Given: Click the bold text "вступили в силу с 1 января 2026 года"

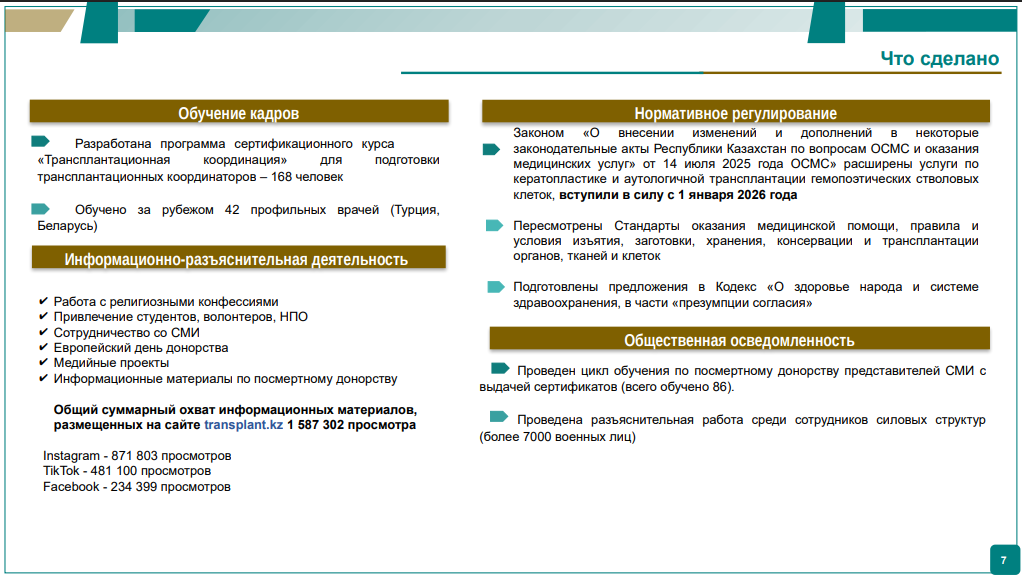Looking at the screenshot, I should 678,195.
